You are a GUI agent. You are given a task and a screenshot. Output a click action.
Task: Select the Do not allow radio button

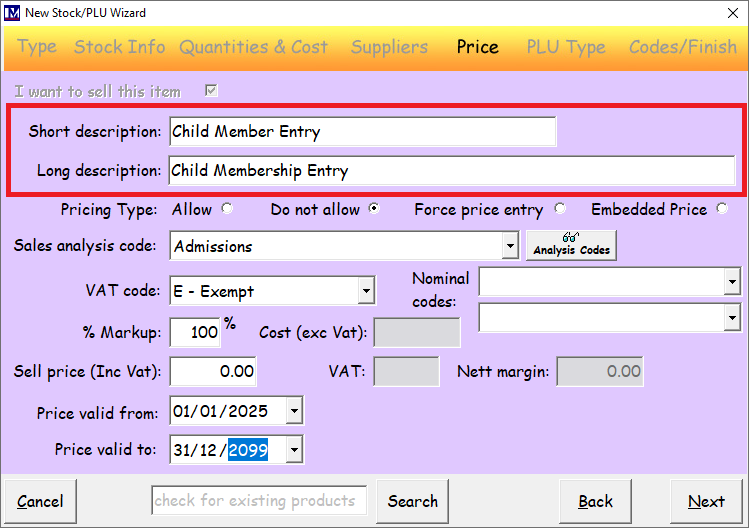374,209
